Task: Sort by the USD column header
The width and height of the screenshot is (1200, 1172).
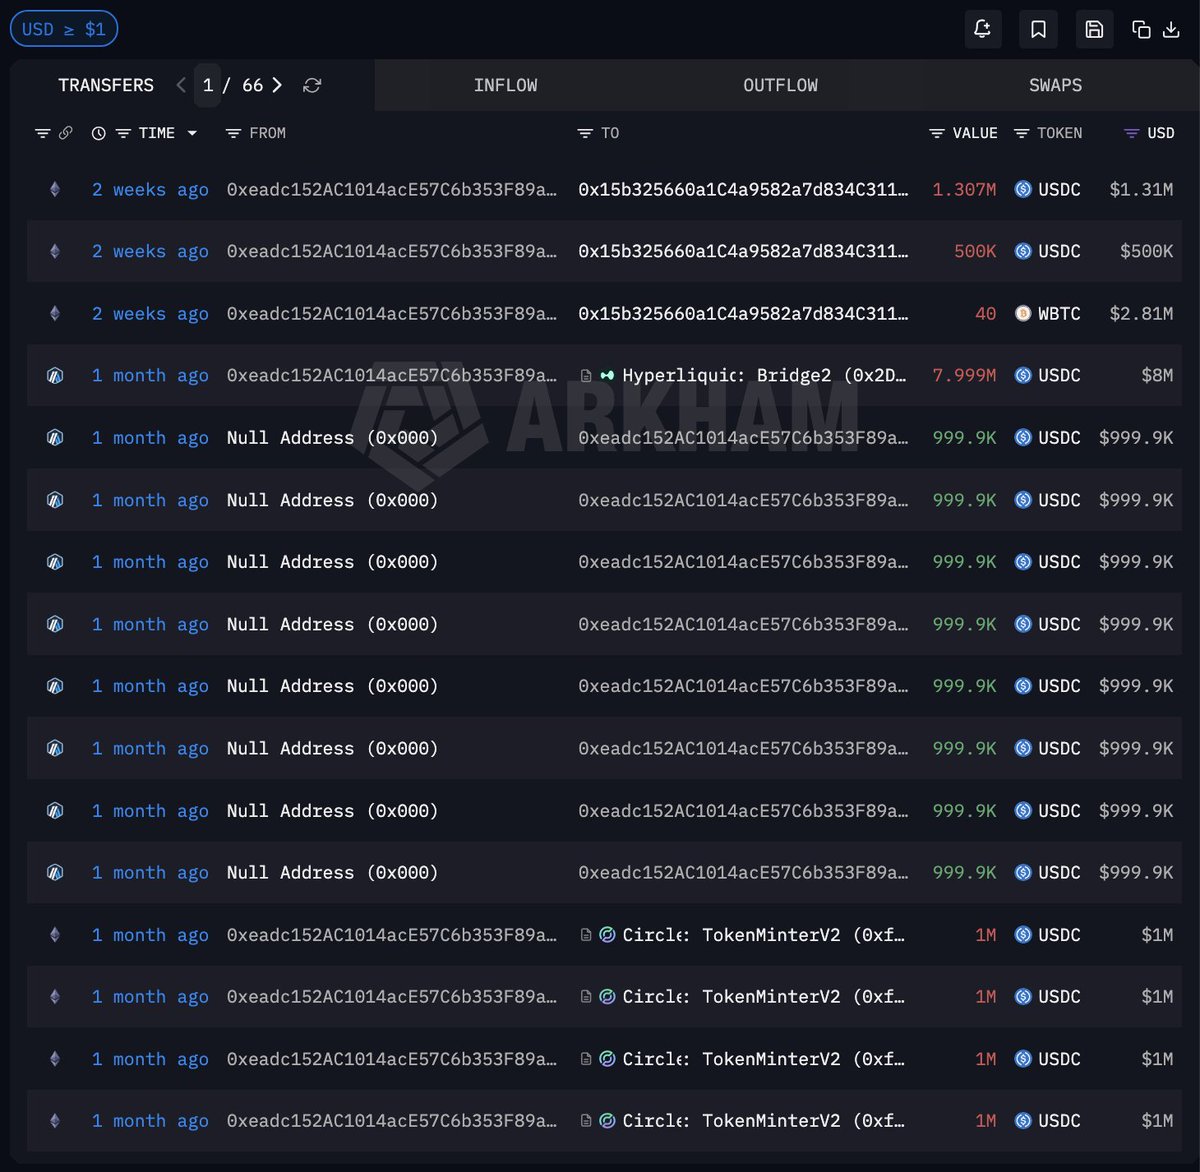Action: 1159,133
